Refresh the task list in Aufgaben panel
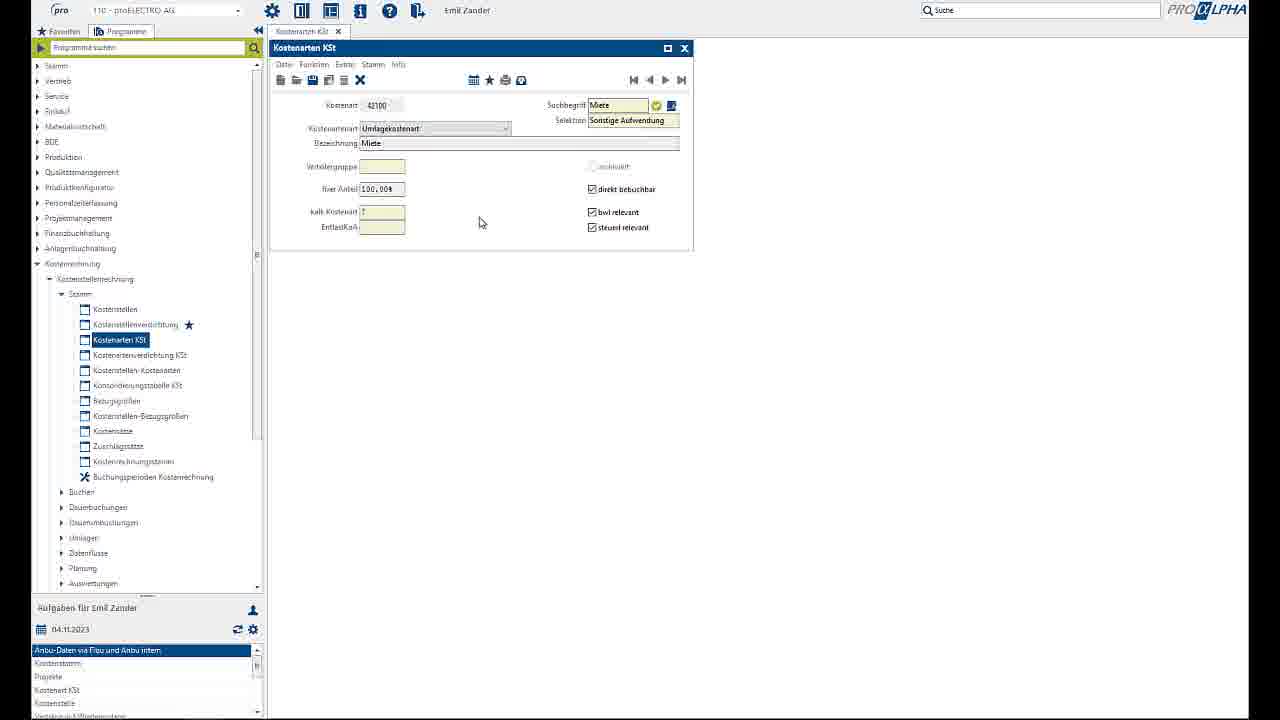 point(238,630)
